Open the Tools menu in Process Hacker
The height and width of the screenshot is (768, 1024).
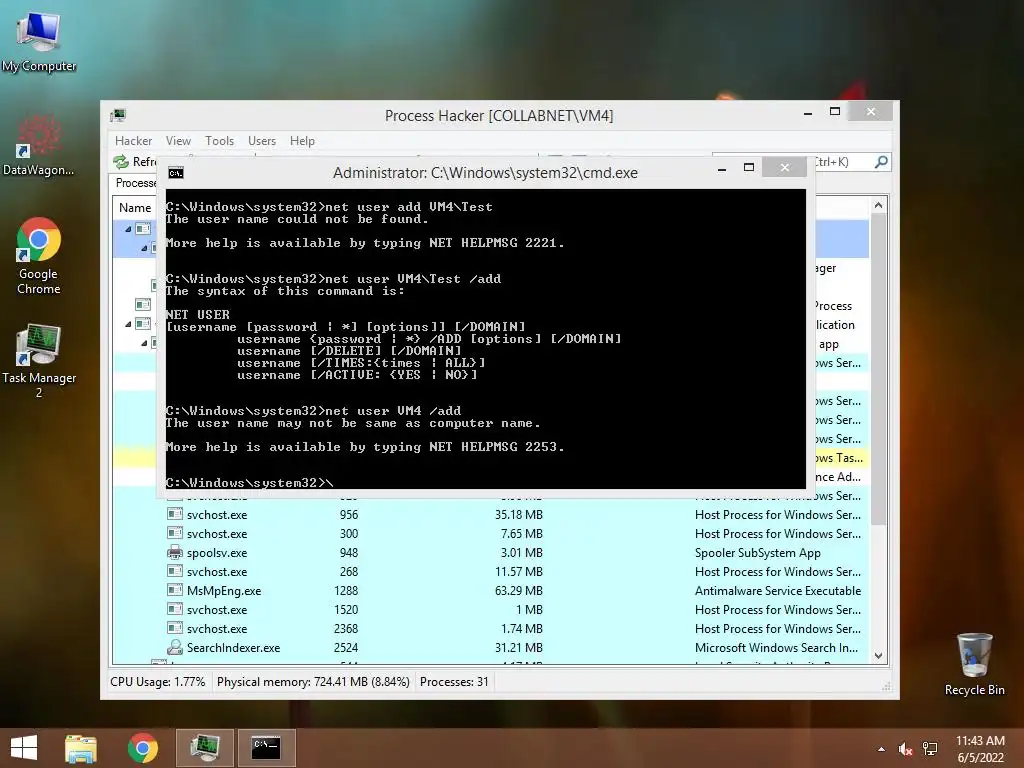tap(219, 141)
